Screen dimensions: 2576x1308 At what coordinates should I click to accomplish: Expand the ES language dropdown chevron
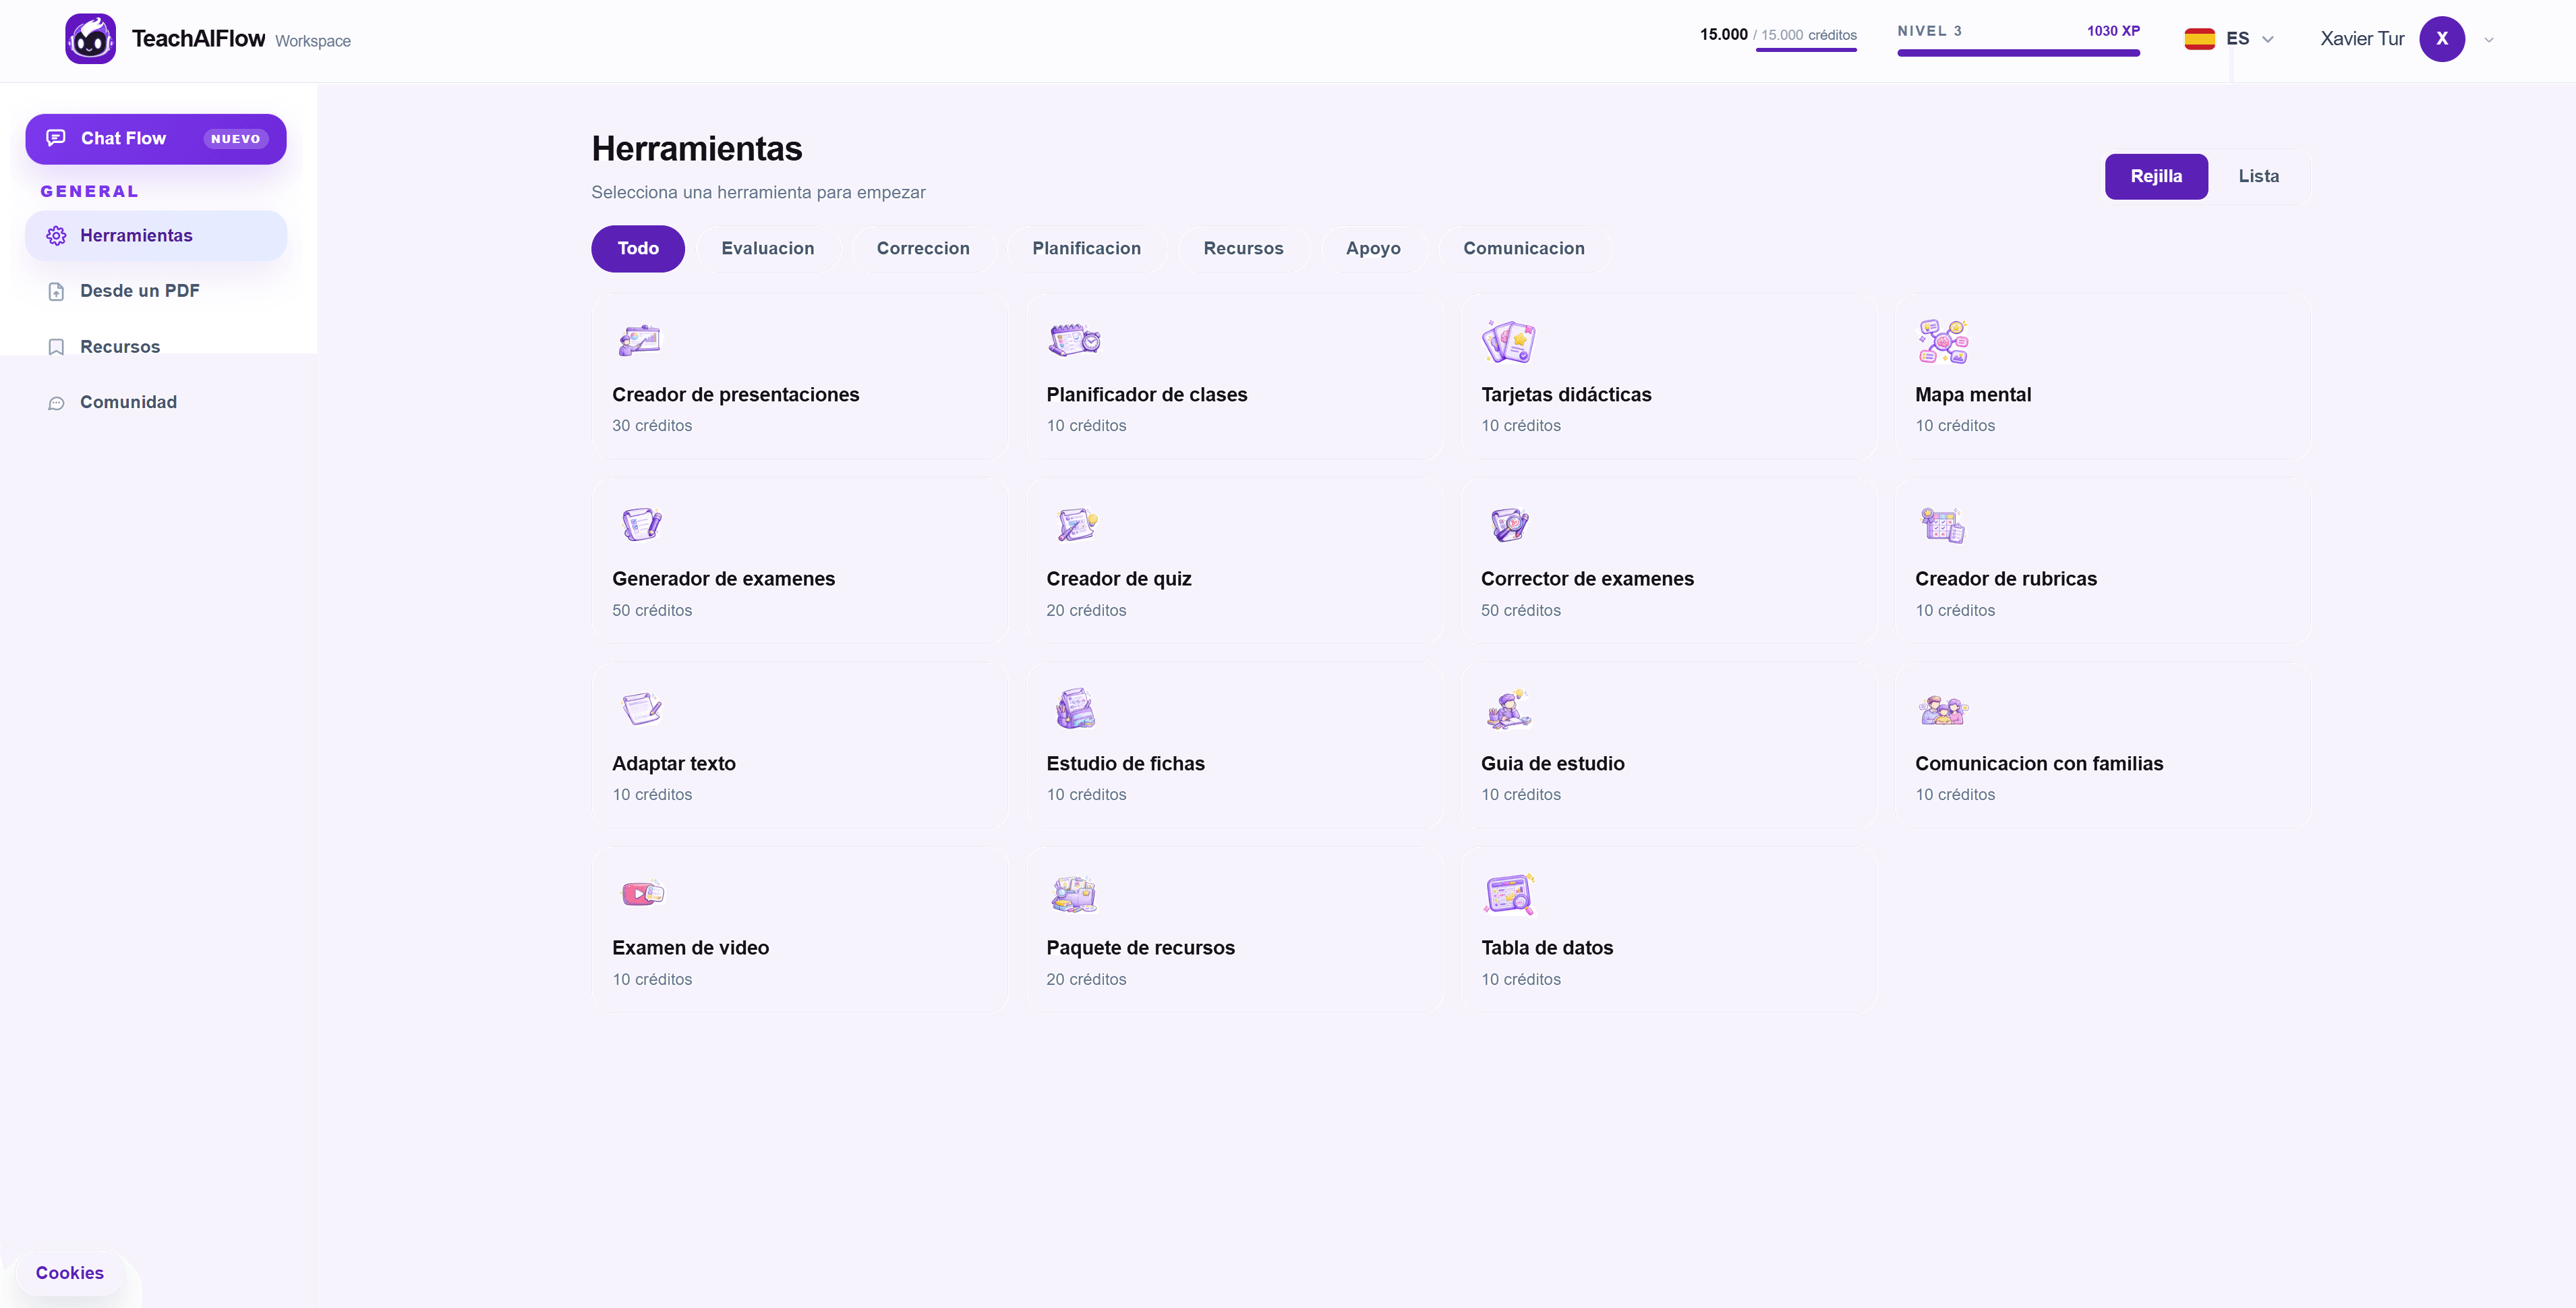click(2268, 40)
